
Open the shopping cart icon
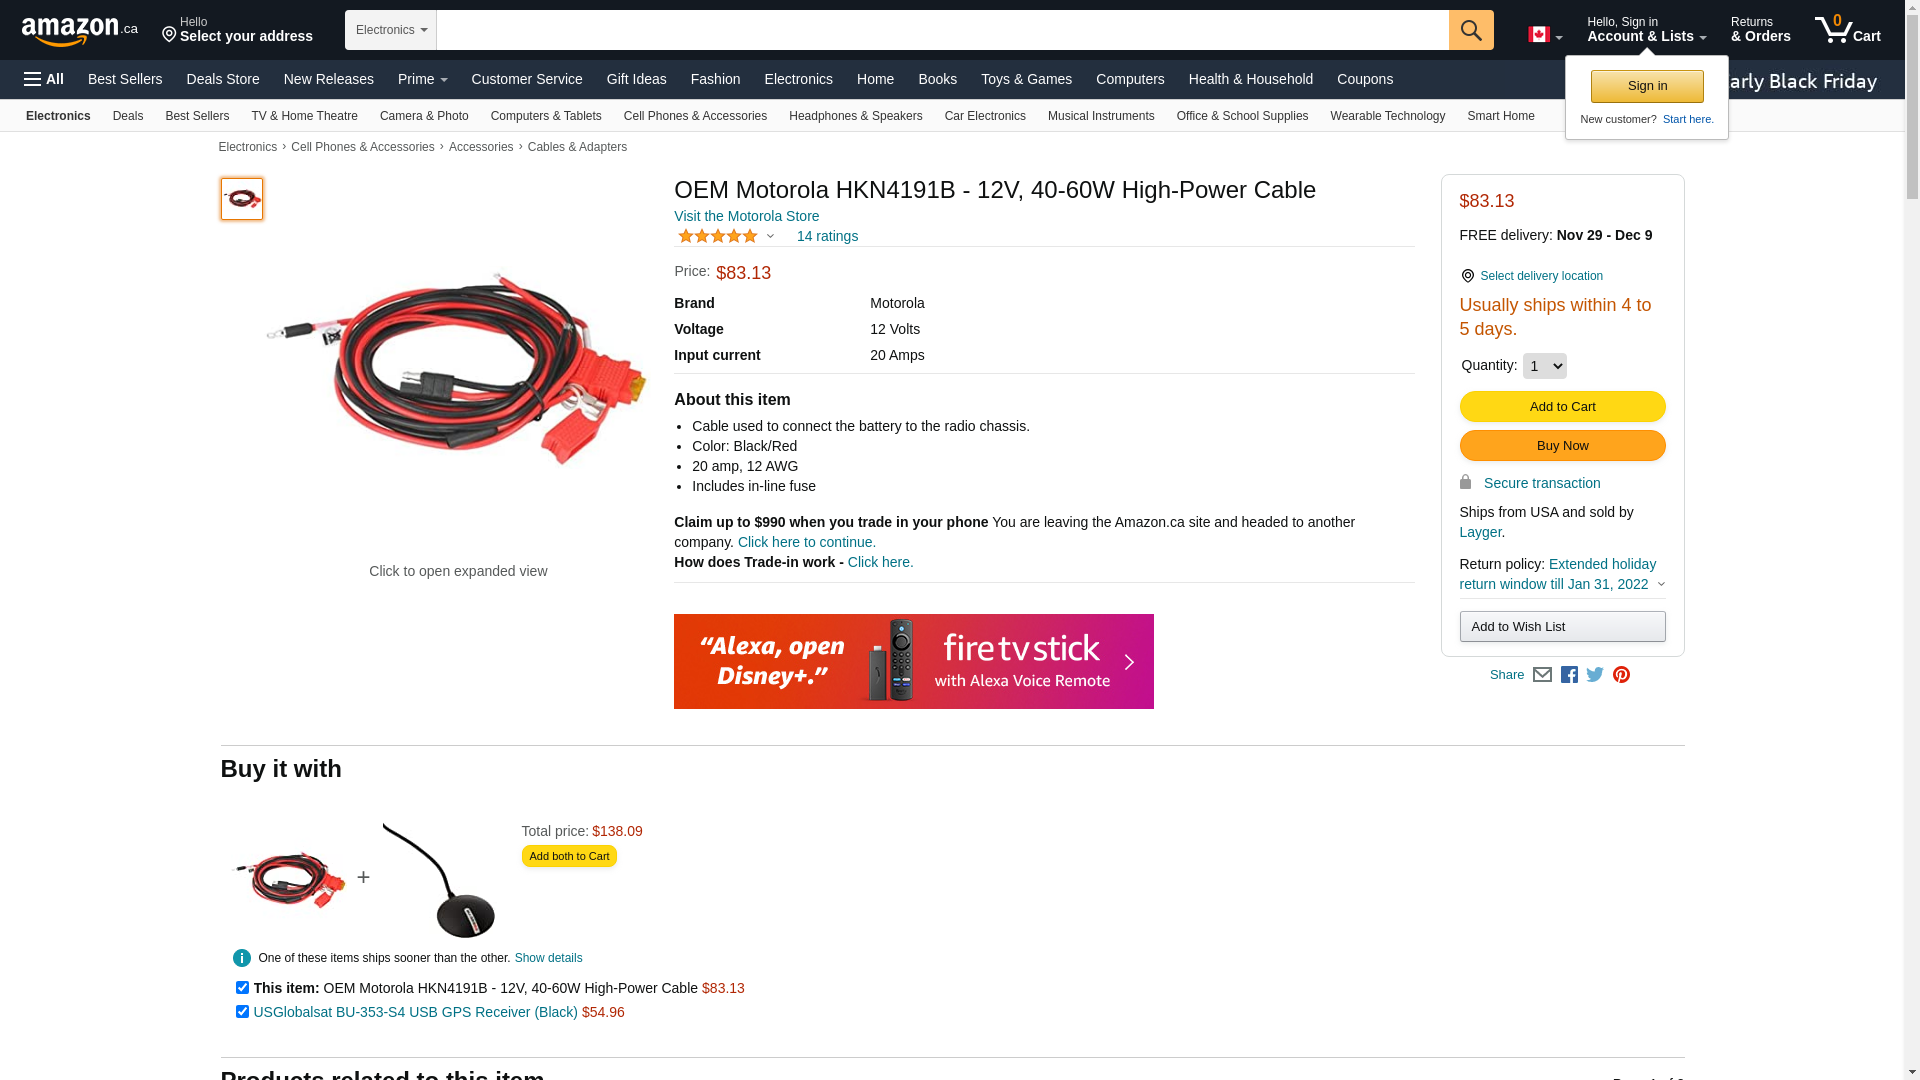point(1848,29)
